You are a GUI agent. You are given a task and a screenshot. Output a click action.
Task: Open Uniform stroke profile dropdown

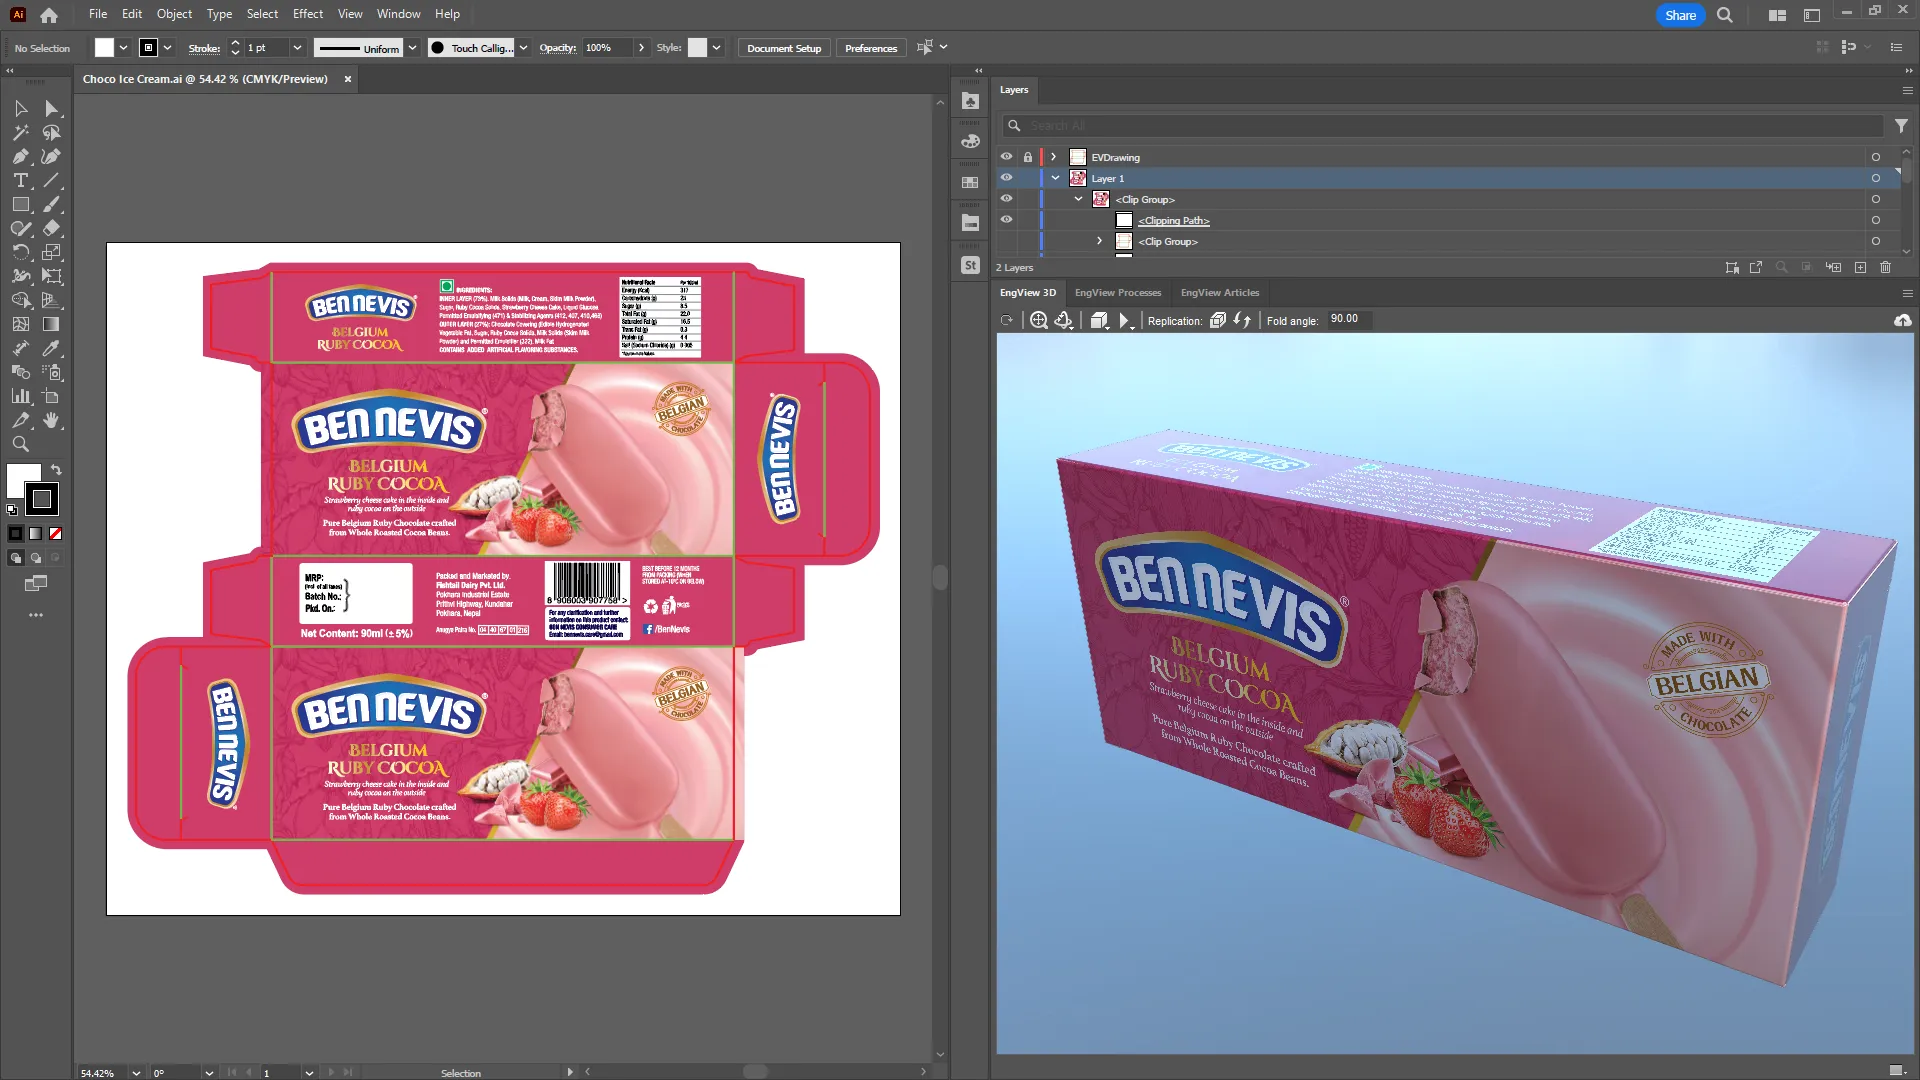coord(412,48)
